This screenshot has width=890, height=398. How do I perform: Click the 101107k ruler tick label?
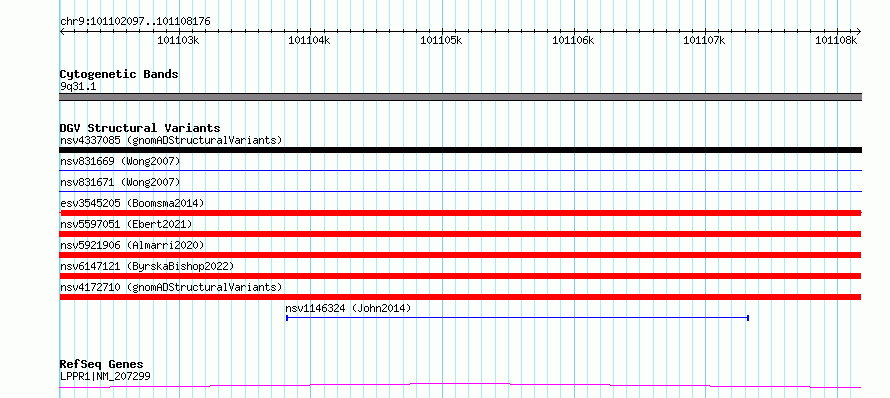704,40
